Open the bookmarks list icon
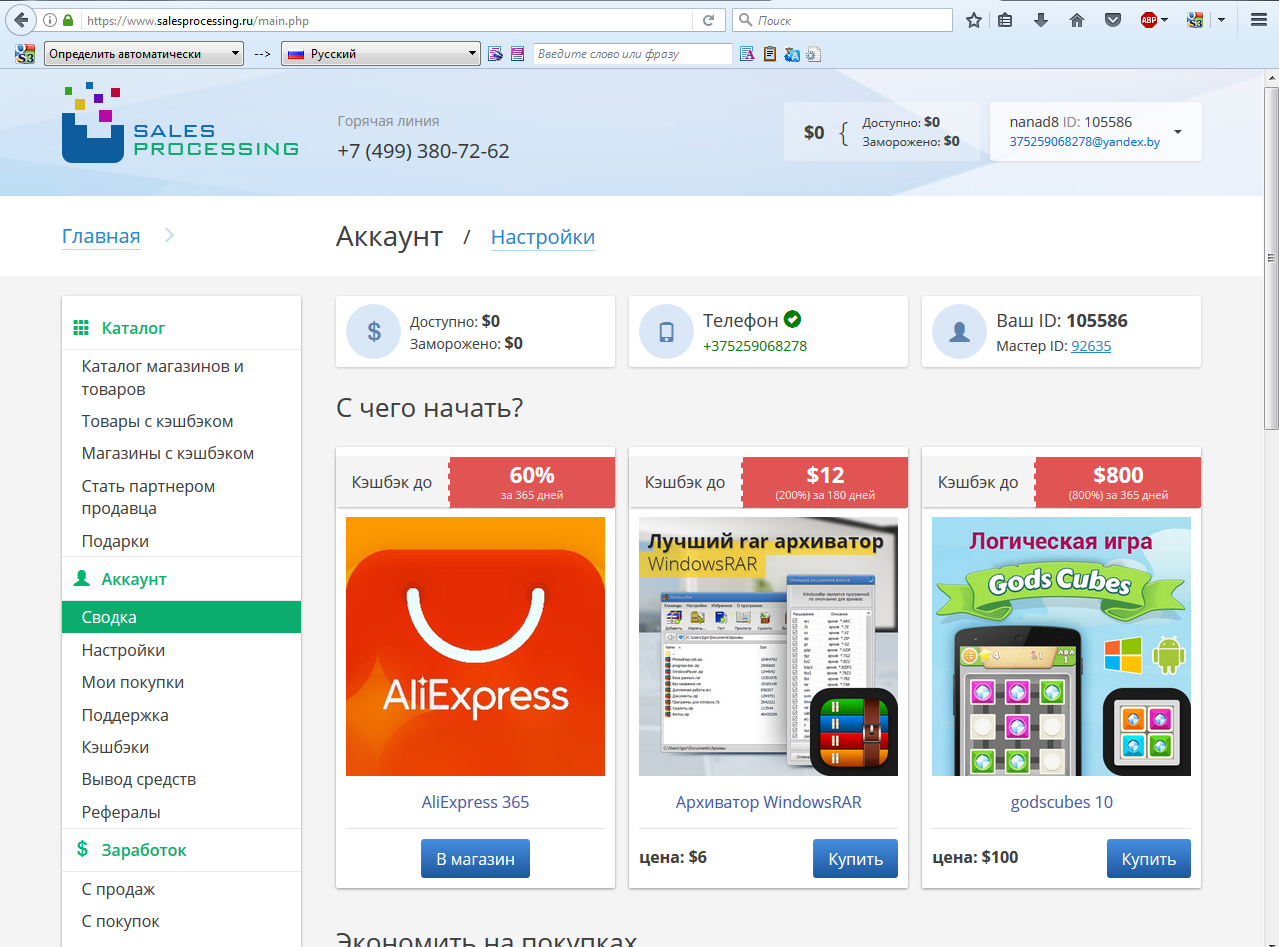 1006,20
